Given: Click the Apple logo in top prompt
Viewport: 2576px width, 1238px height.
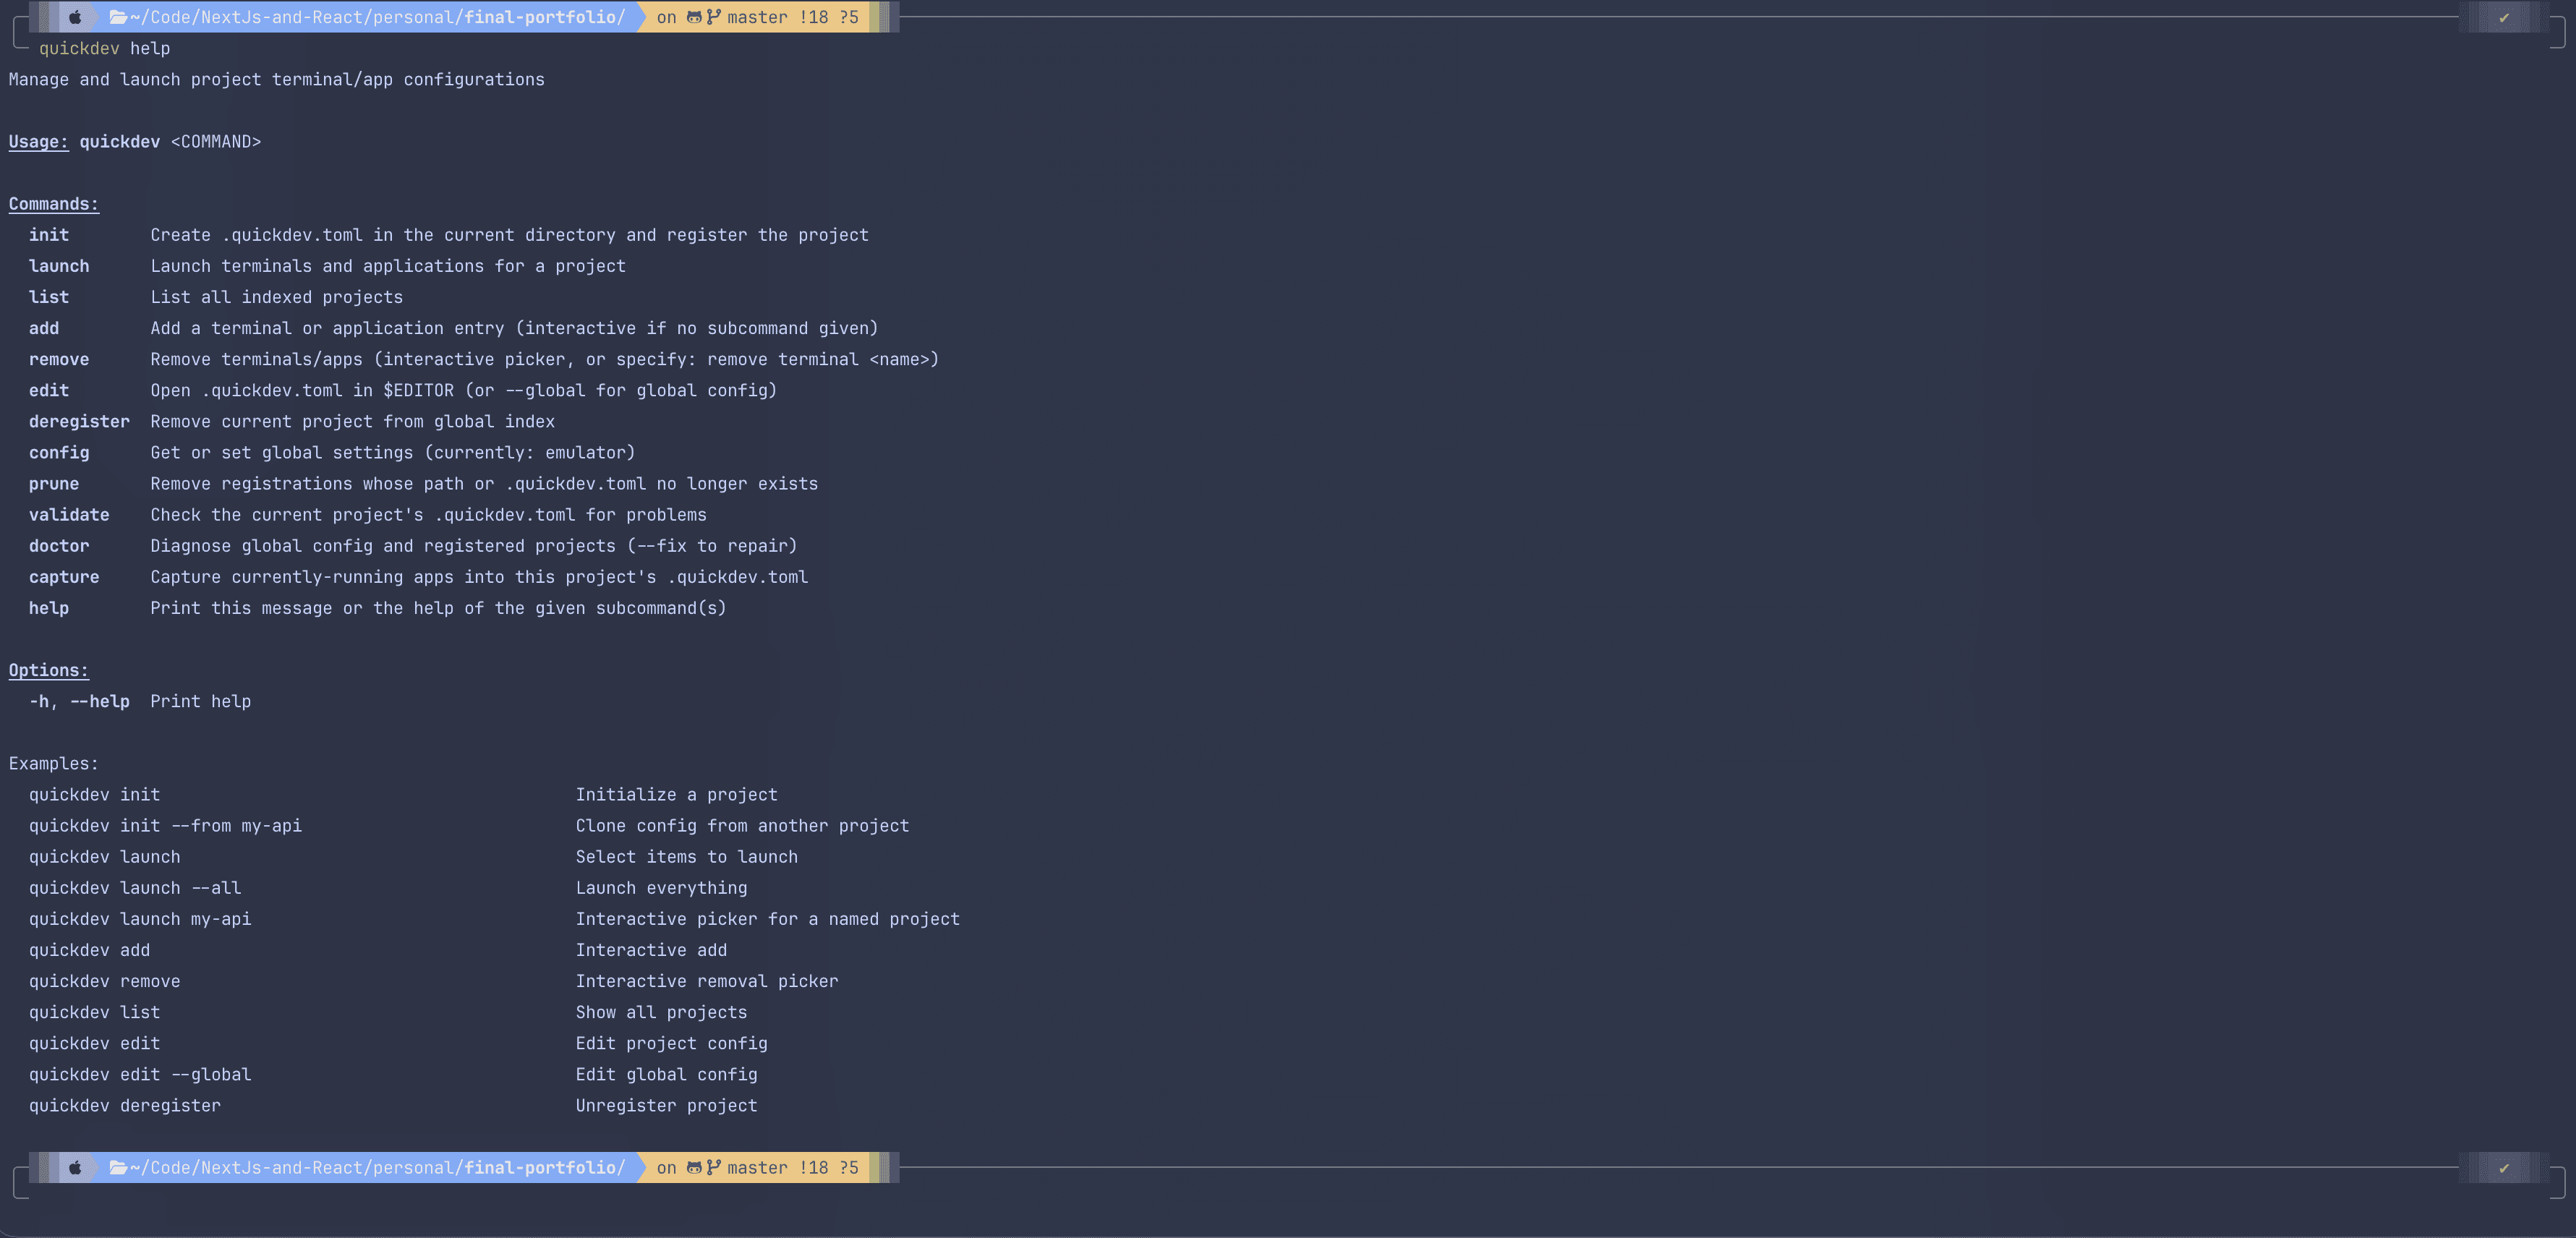Looking at the screenshot, I should (75, 17).
